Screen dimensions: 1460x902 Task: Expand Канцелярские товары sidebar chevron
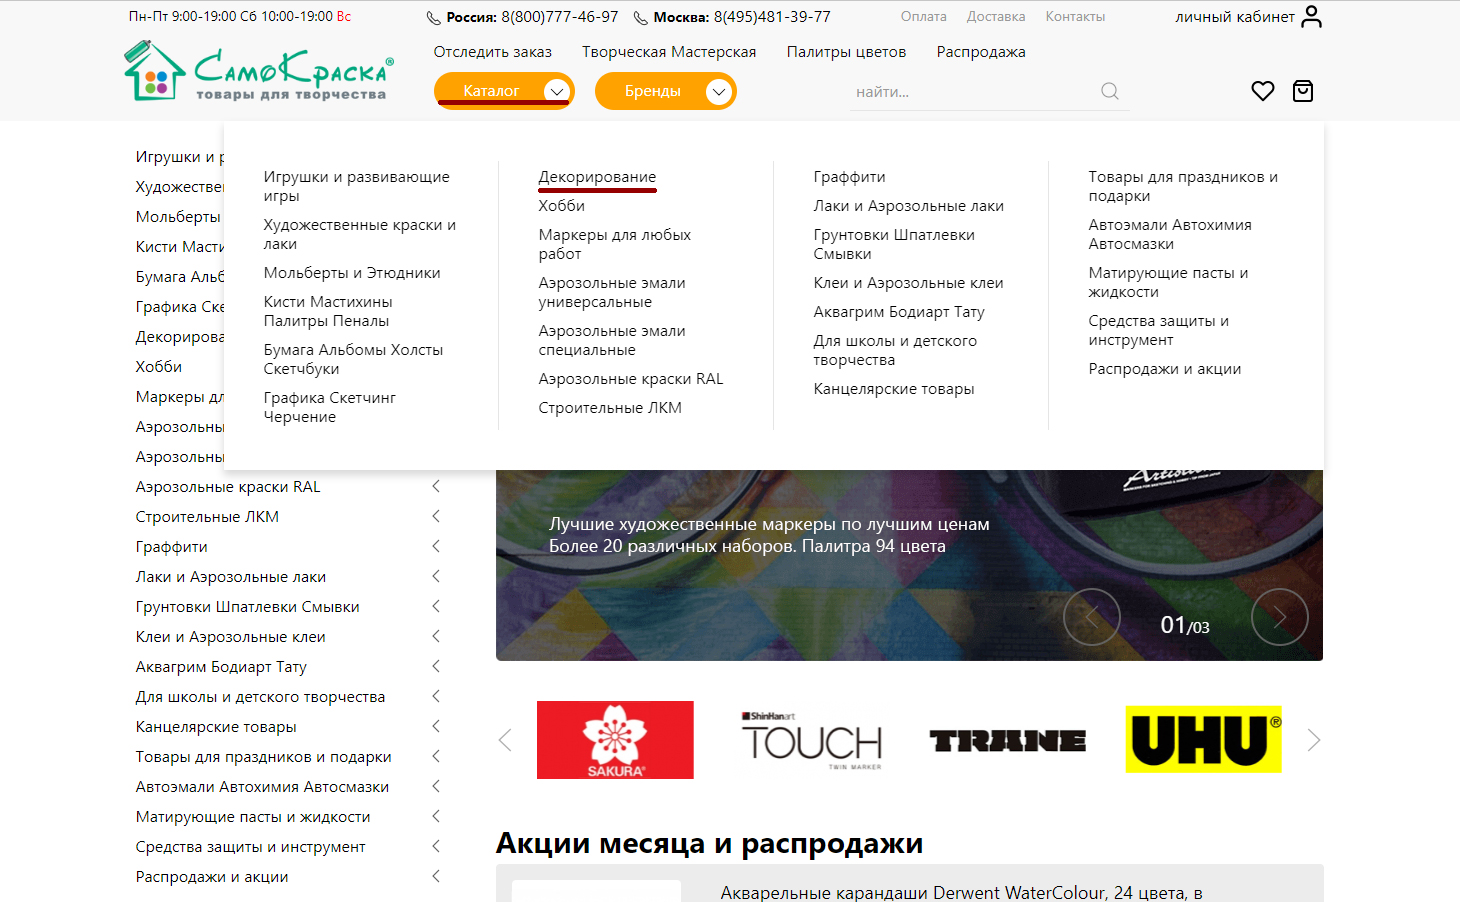coord(436,726)
